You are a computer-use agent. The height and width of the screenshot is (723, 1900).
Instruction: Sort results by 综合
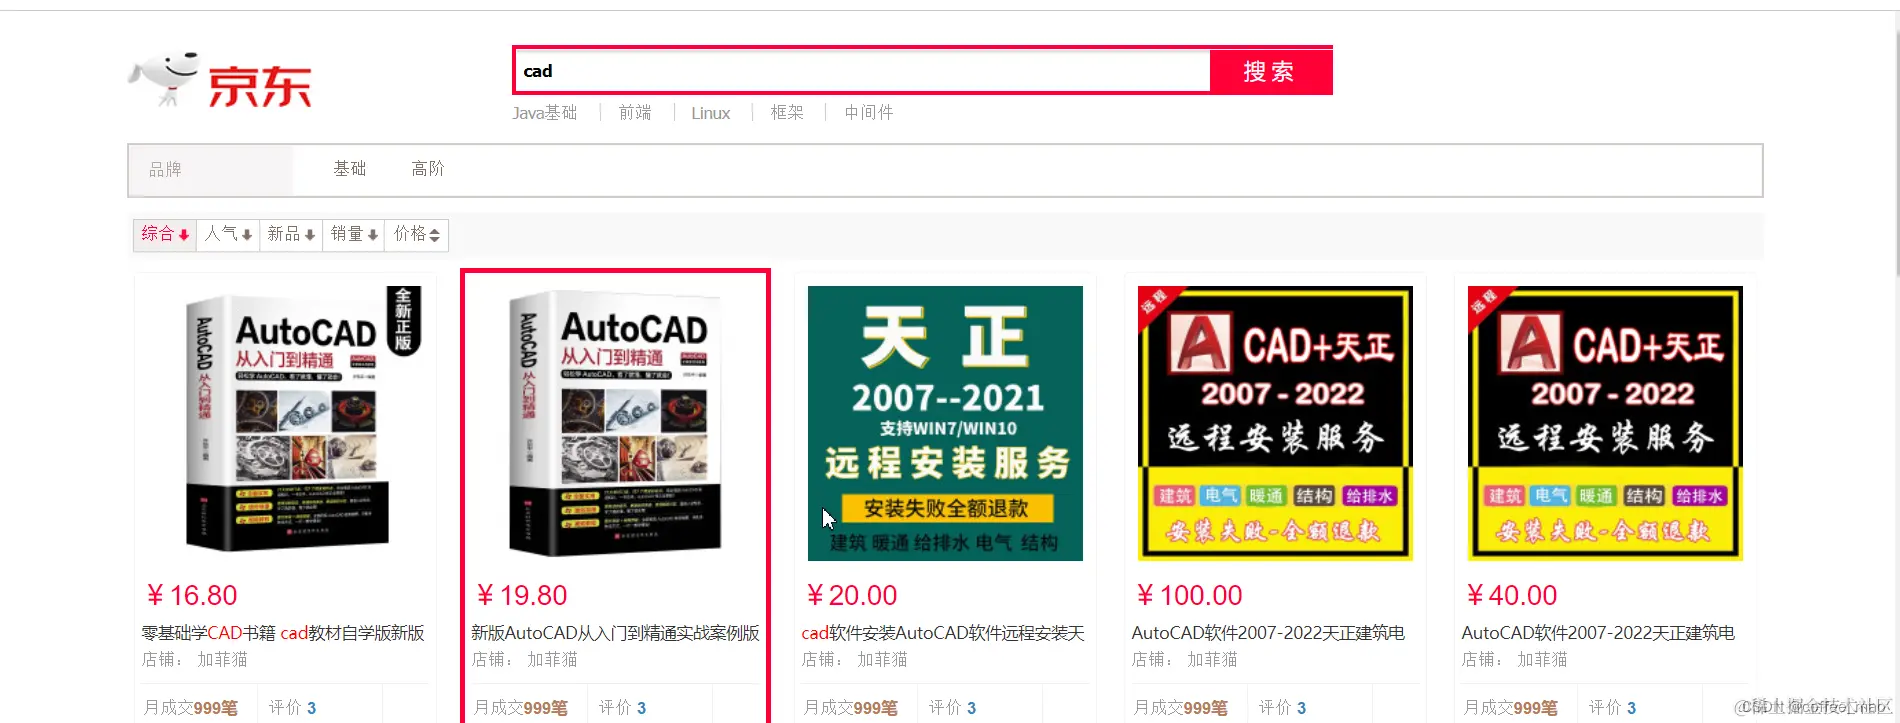165,234
